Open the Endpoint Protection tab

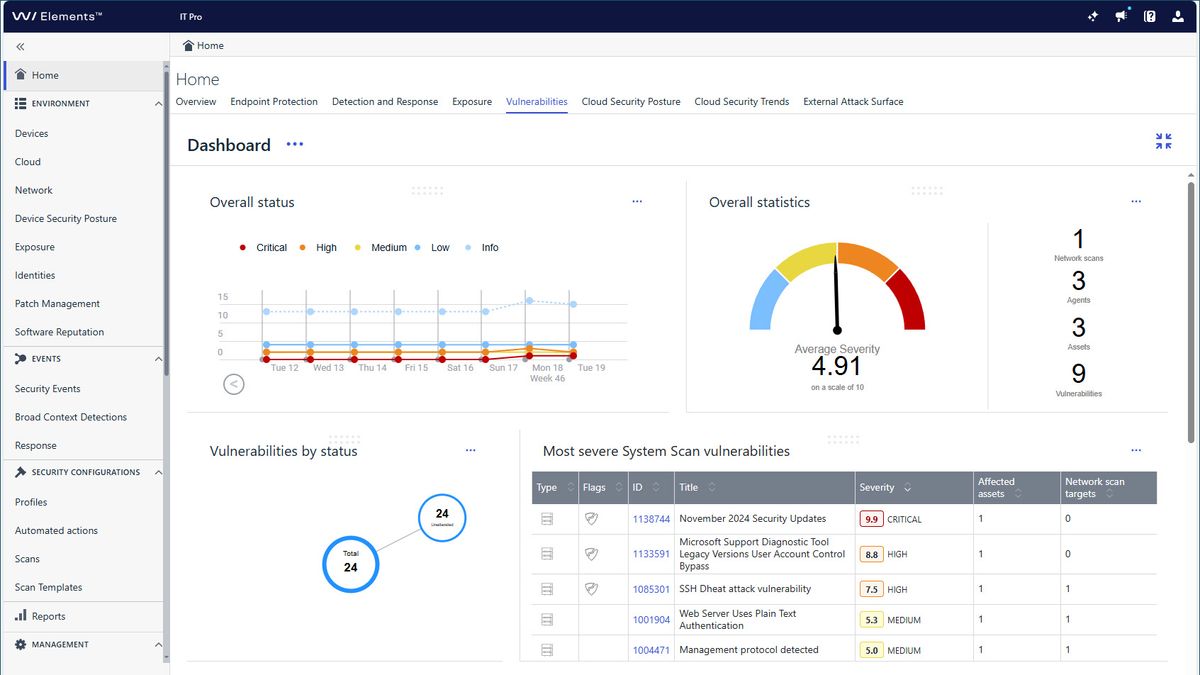(x=274, y=101)
